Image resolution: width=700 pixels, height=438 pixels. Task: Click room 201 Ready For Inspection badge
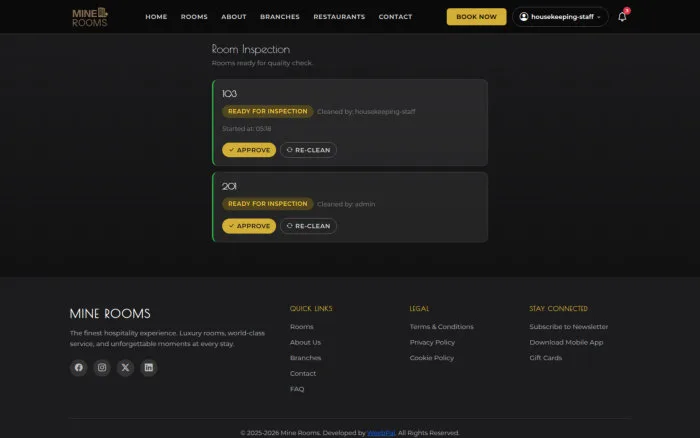[x=268, y=204]
